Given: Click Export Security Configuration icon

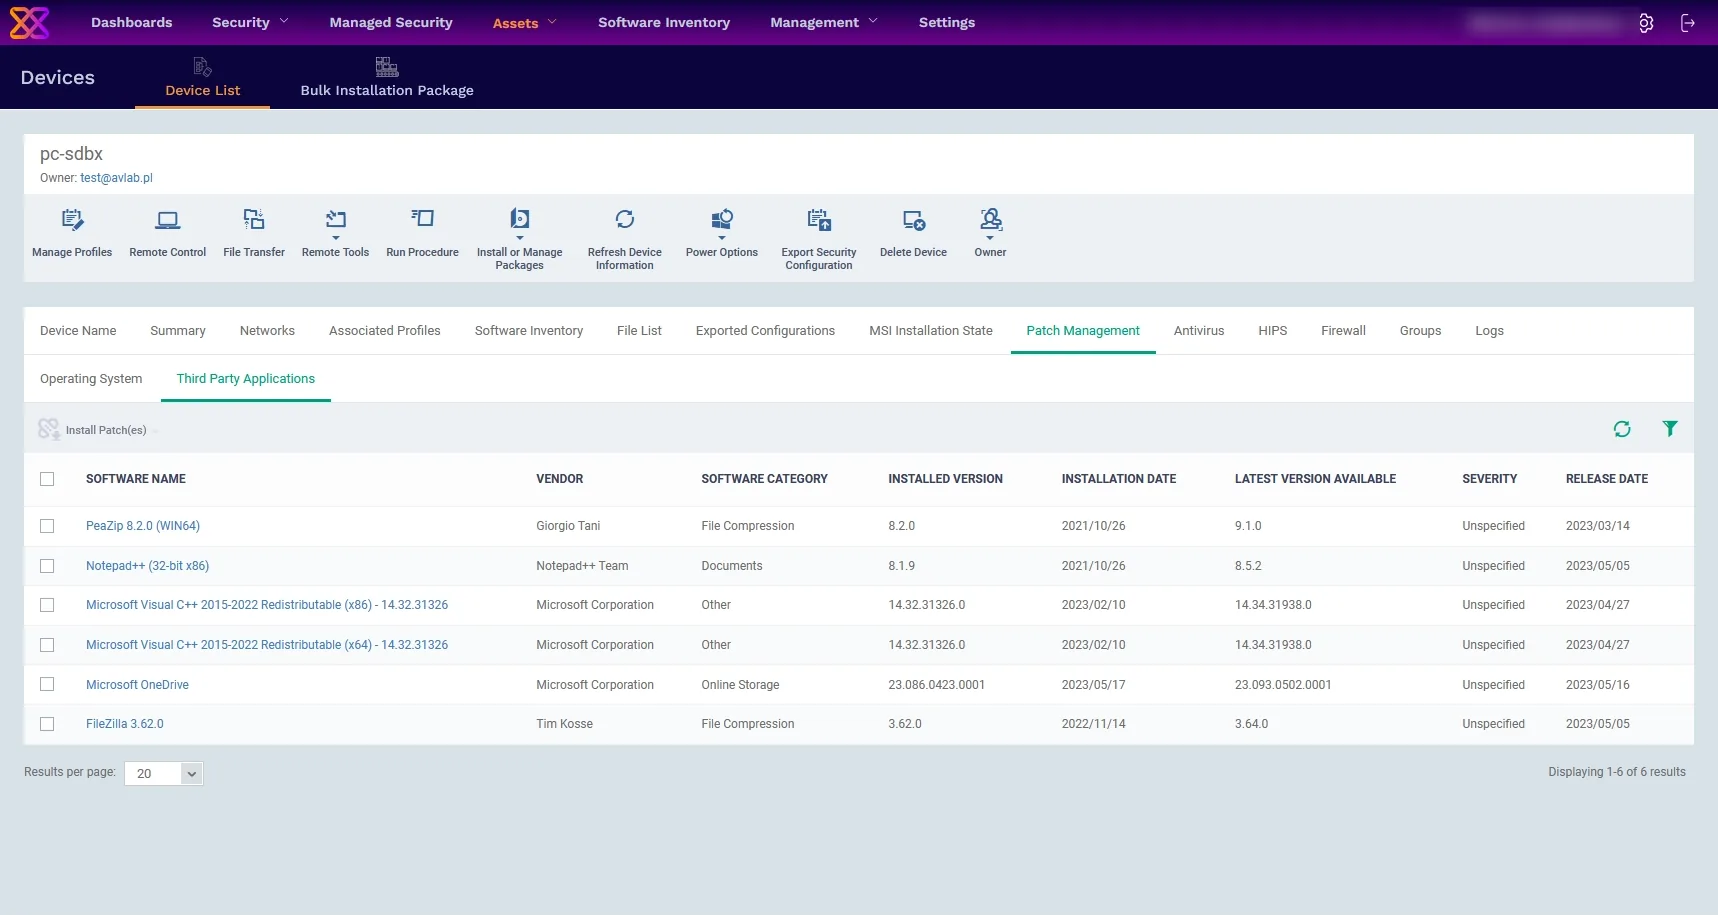Looking at the screenshot, I should click(x=819, y=220).
